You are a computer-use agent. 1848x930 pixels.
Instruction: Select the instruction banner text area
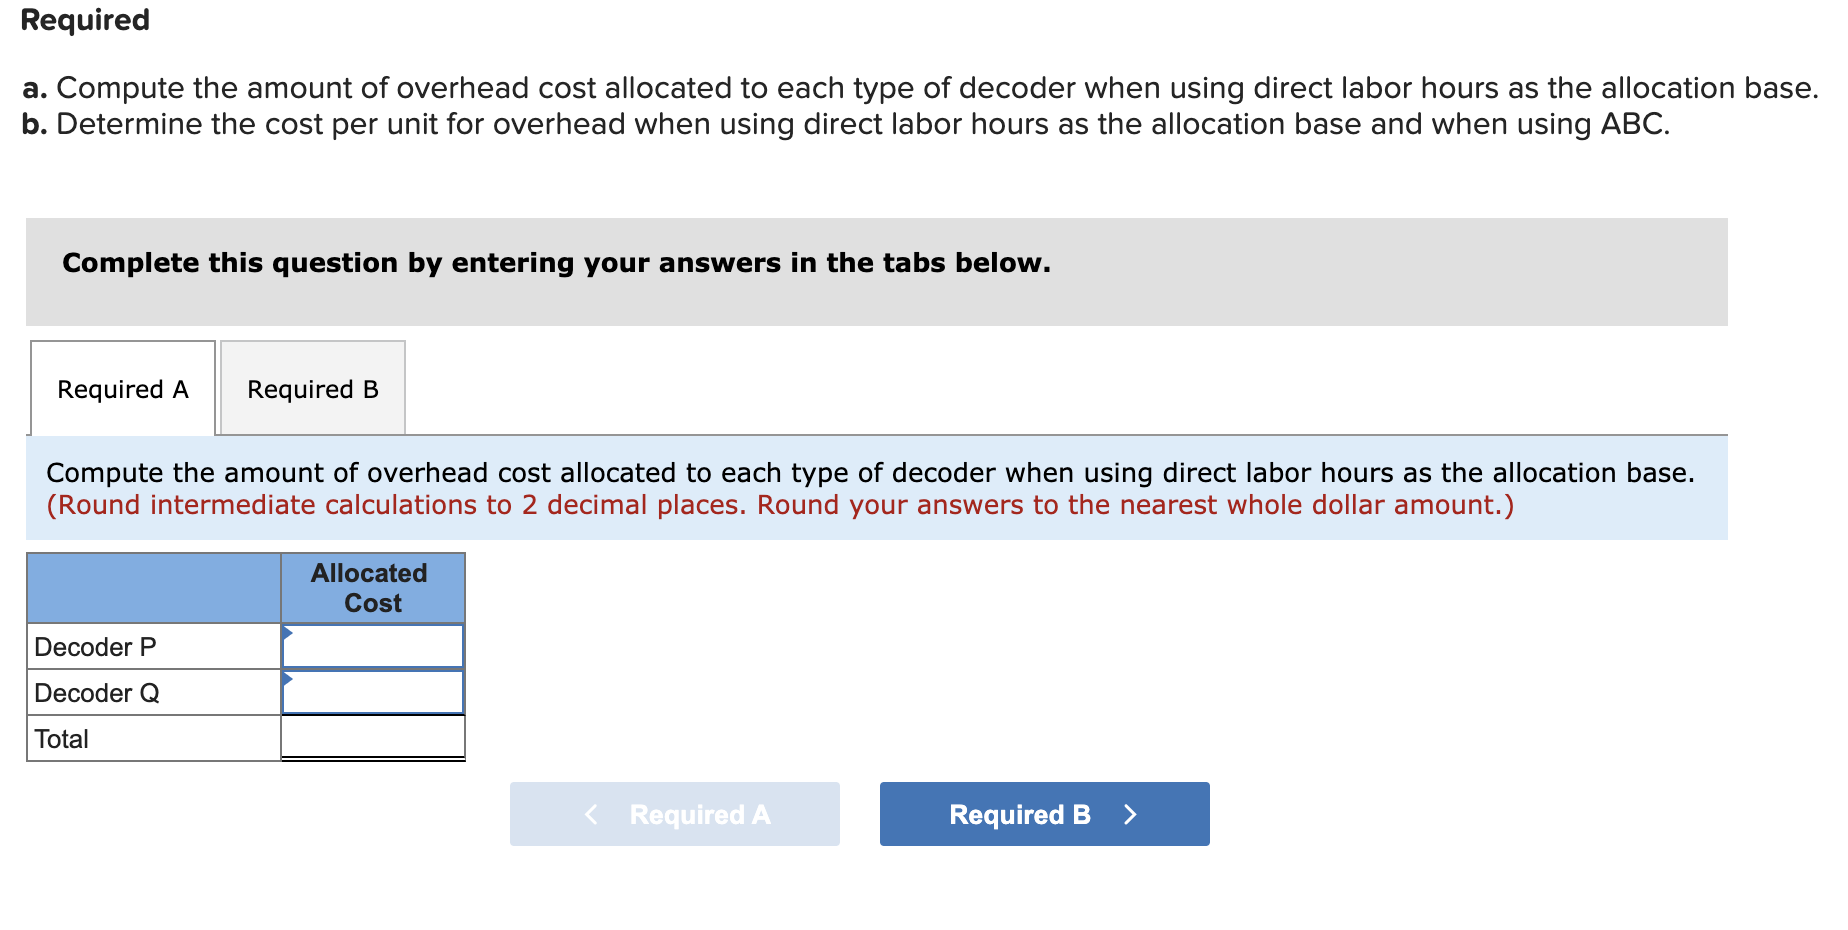tap(870, 488)
